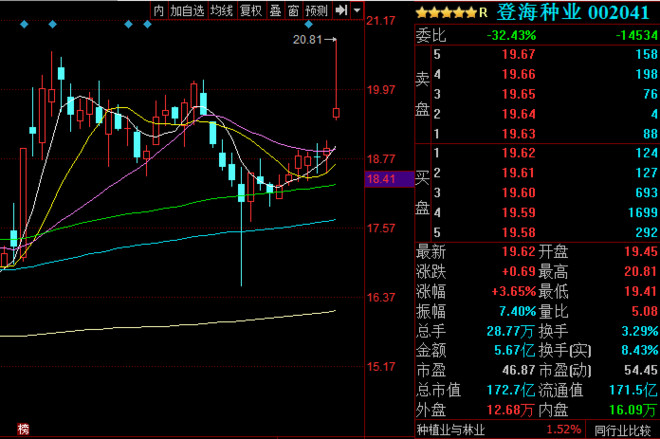Click the 16.37 price axis label

point(381,298)
